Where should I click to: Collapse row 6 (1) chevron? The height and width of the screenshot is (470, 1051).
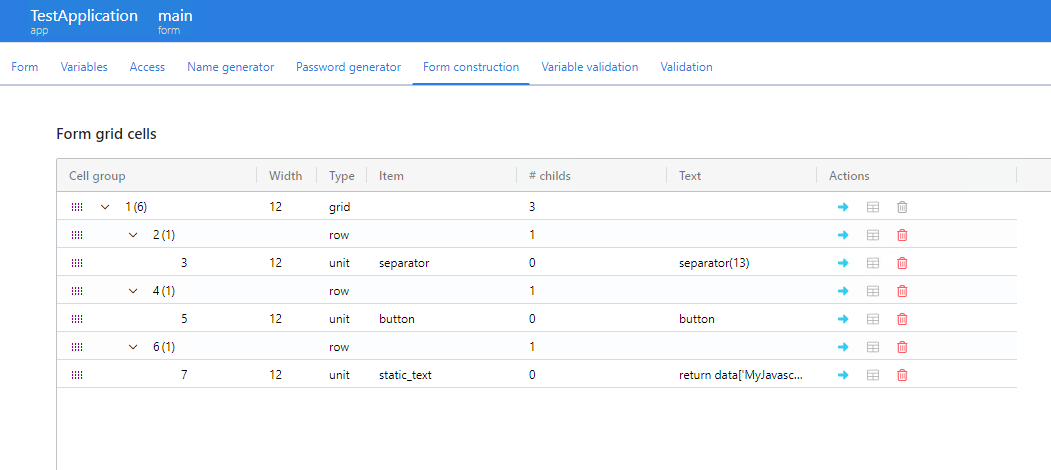click(133, 347)
